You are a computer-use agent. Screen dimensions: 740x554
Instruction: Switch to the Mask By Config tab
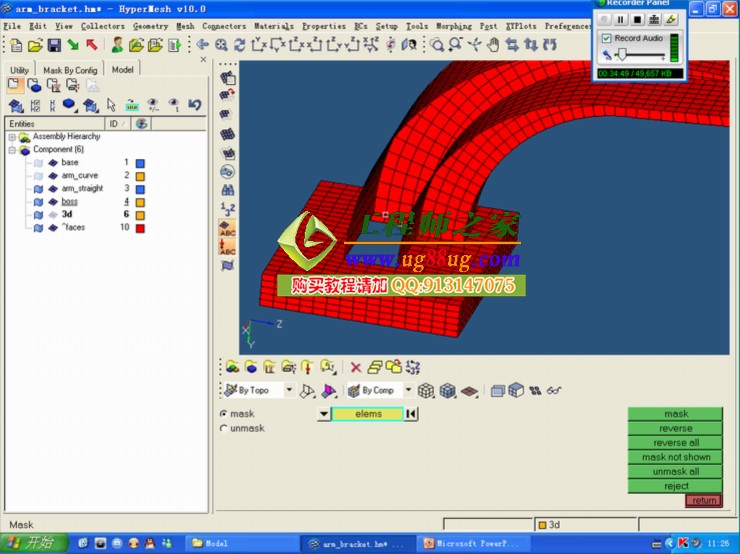pyautogui.click(x=71, y=70)
